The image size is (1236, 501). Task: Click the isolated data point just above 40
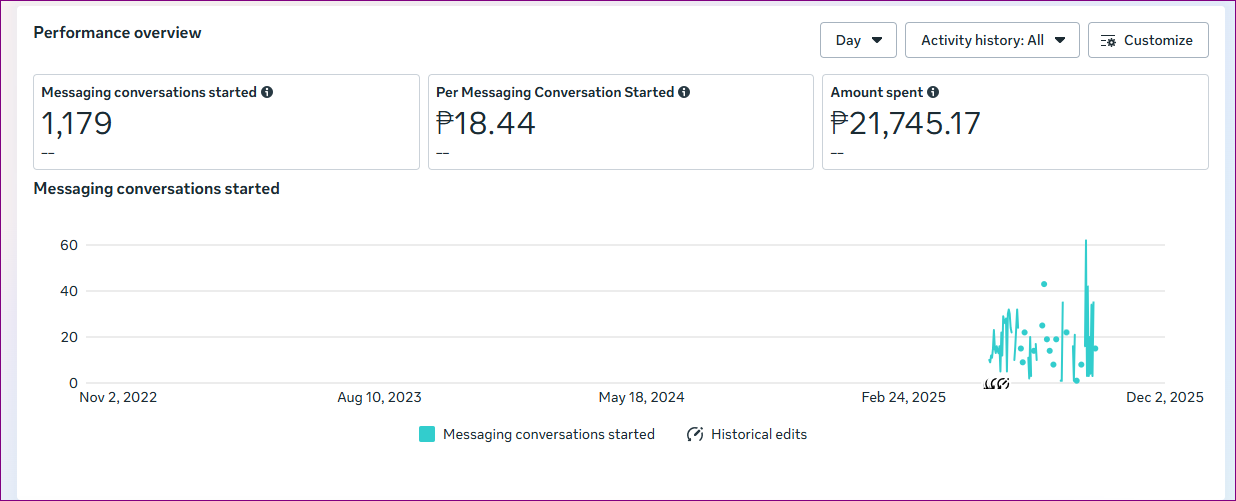pos(1044,284)
